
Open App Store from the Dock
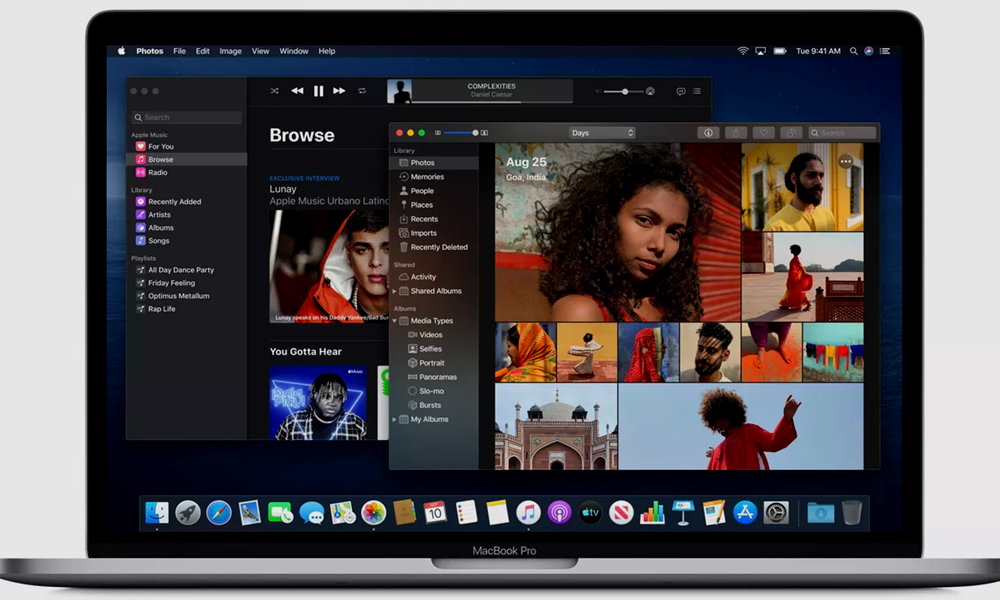744,513
